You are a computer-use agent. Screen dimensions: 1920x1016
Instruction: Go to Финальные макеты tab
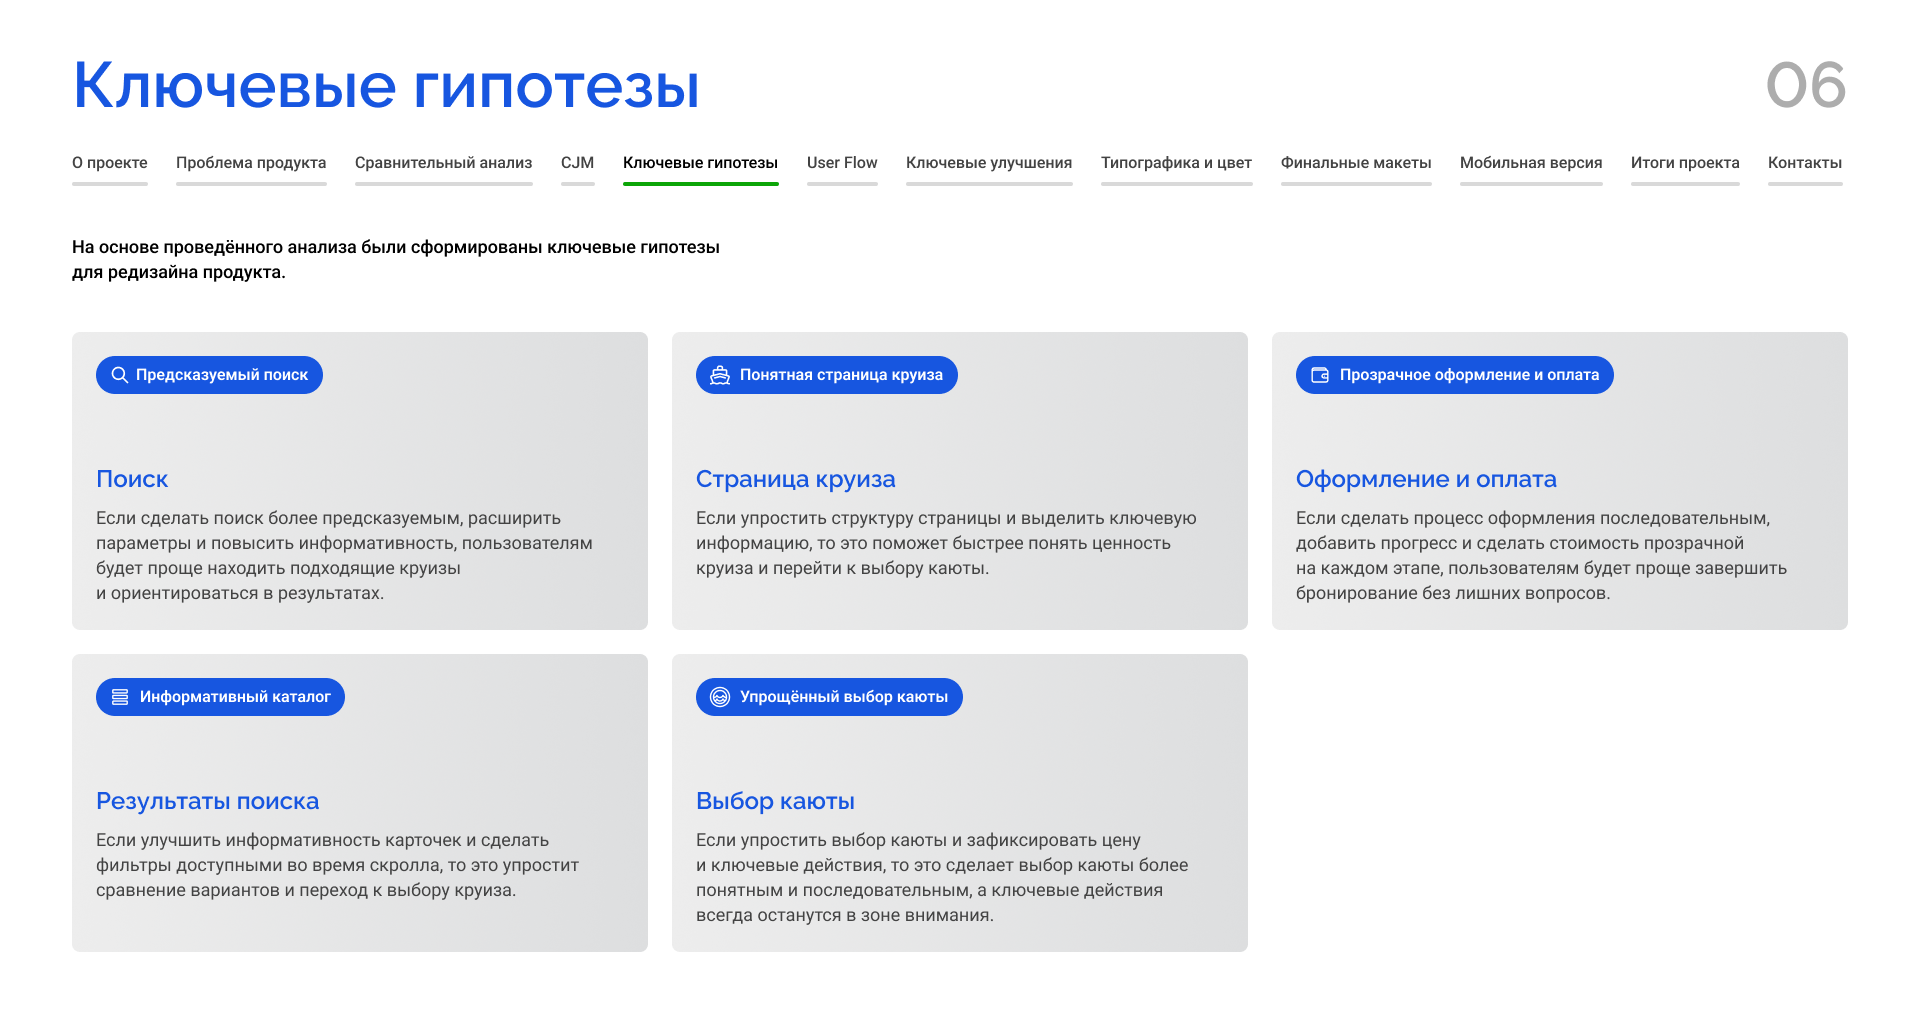click(1356, 163)
